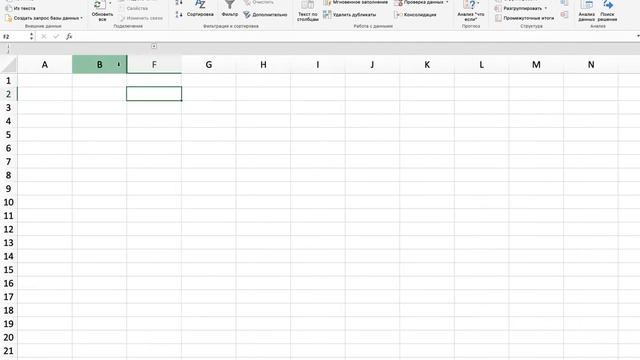Click the name box showing F2
This screenshot has height=360, width=640.
[x=15, y=36]
